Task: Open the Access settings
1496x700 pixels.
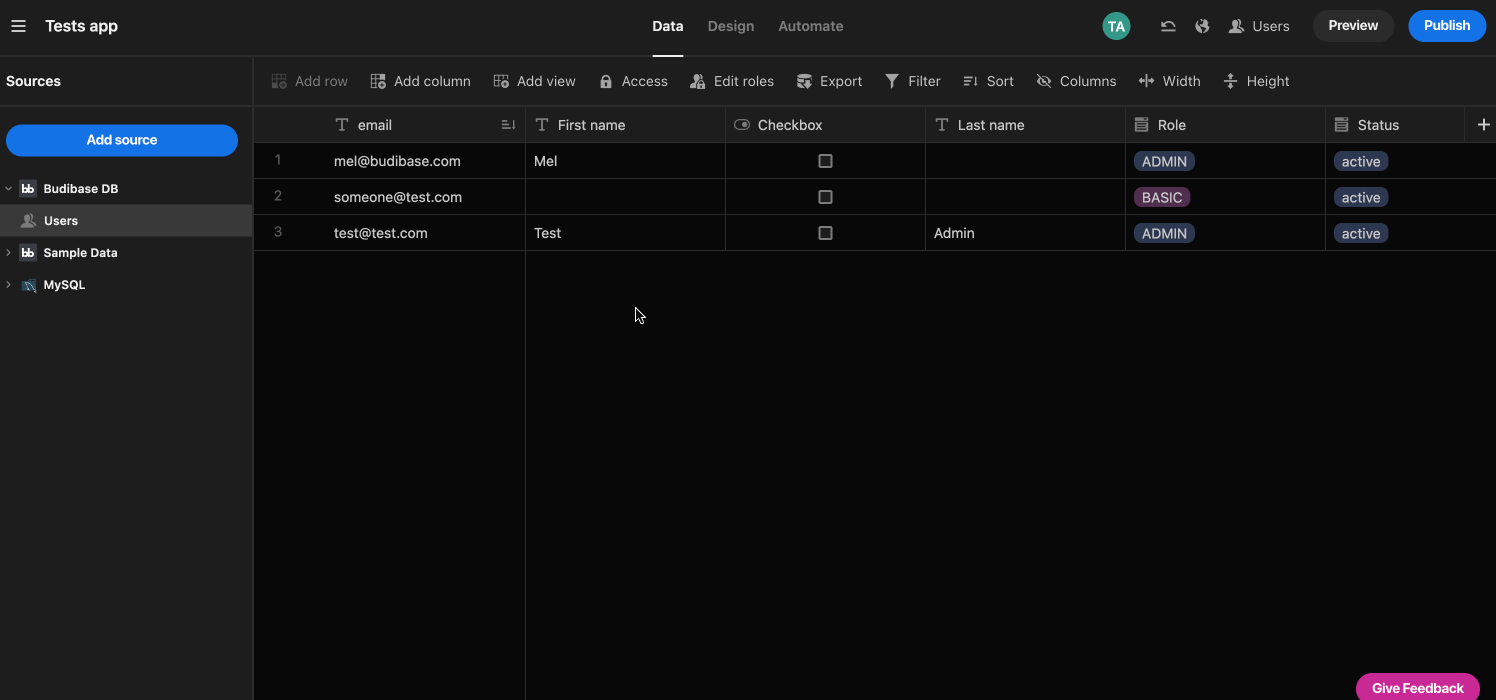Action: pos(633,81)
